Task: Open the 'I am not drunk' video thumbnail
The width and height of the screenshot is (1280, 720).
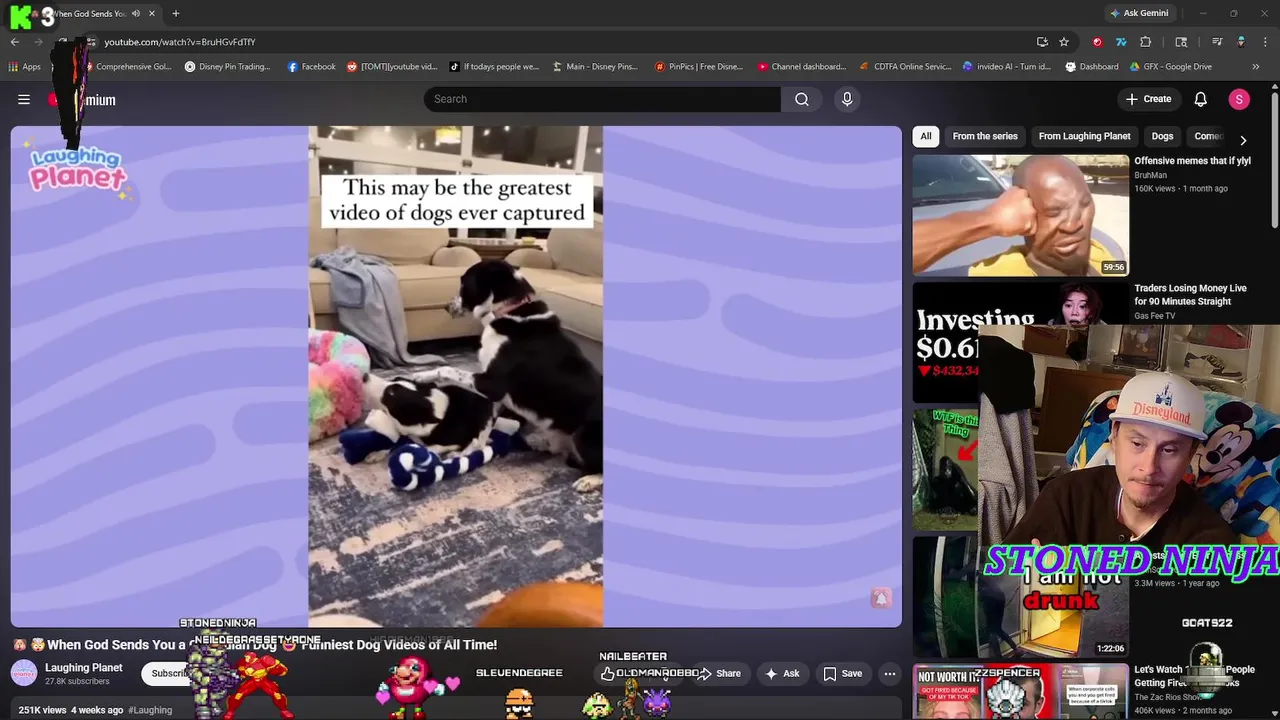Action: coord(1020,597)
